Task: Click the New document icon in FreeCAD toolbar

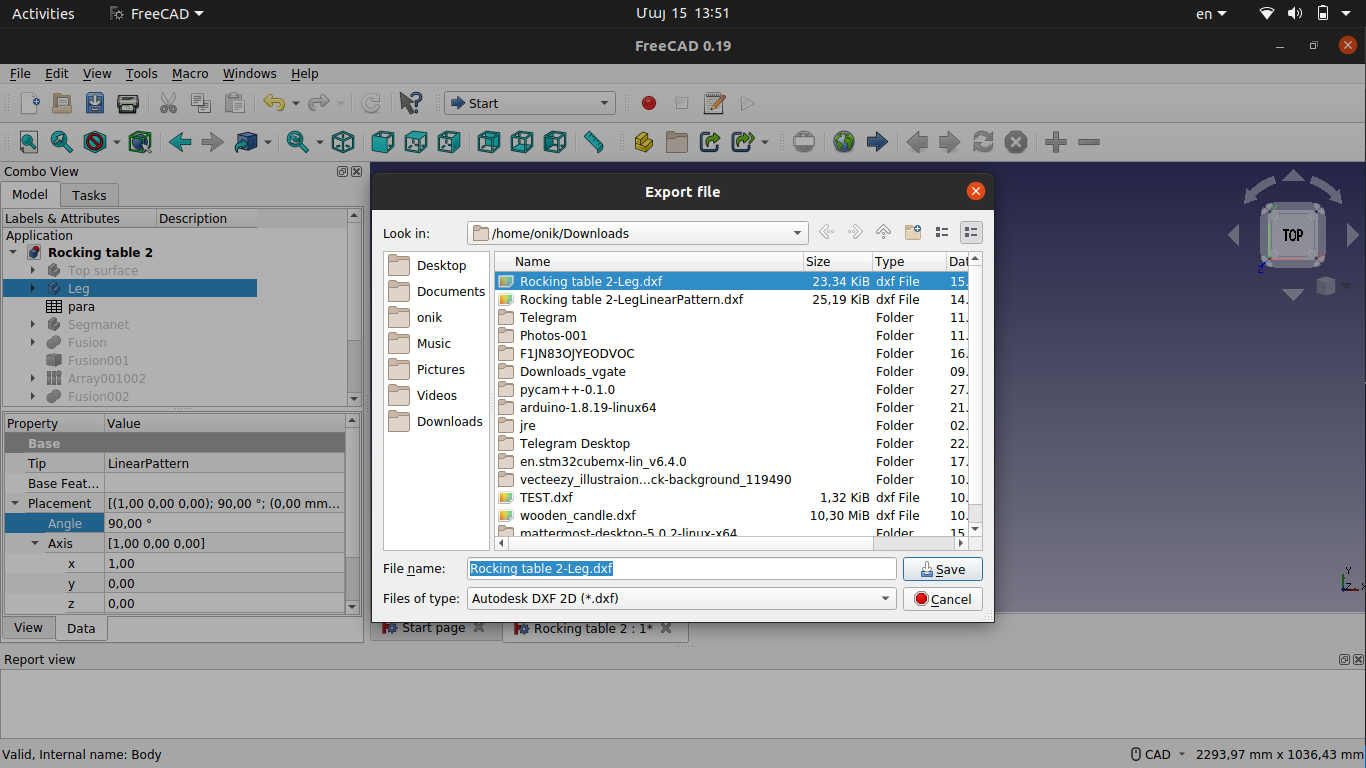Action: [29, 103]
